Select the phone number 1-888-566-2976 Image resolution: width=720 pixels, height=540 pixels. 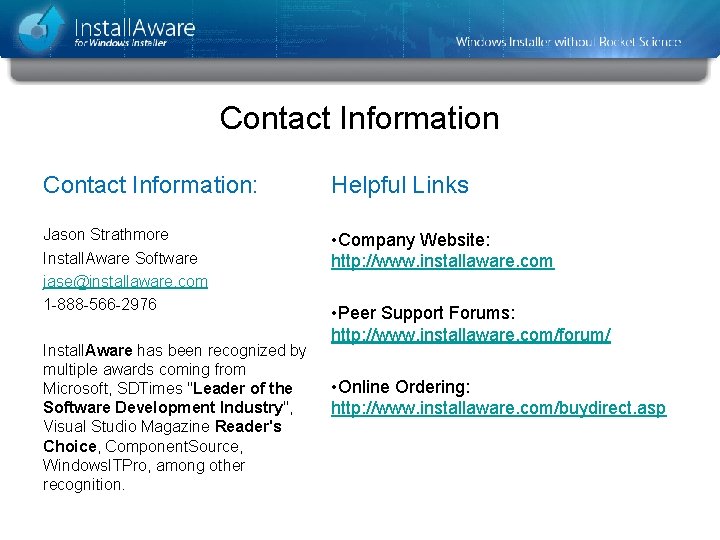100,304
